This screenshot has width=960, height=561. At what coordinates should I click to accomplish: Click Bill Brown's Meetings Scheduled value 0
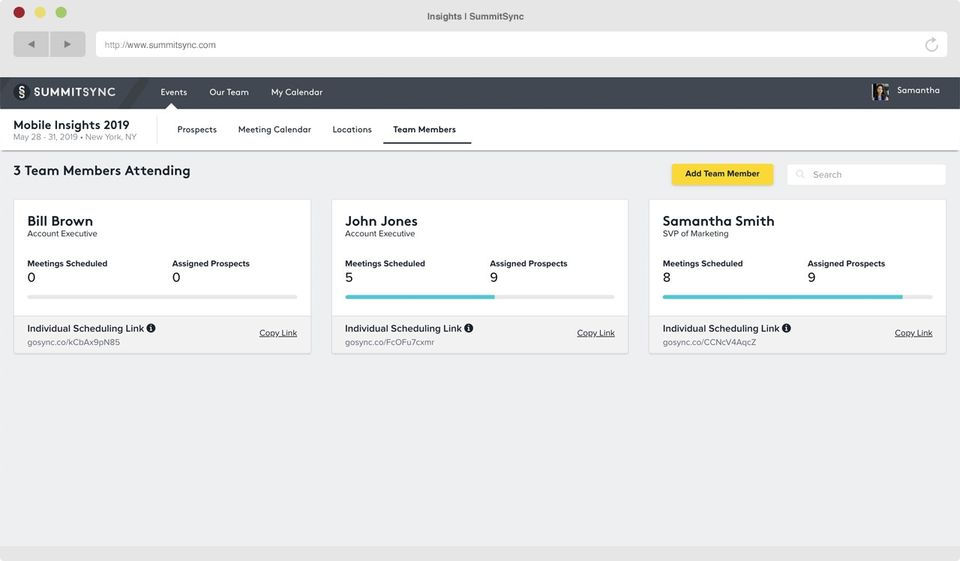point(31,277)
